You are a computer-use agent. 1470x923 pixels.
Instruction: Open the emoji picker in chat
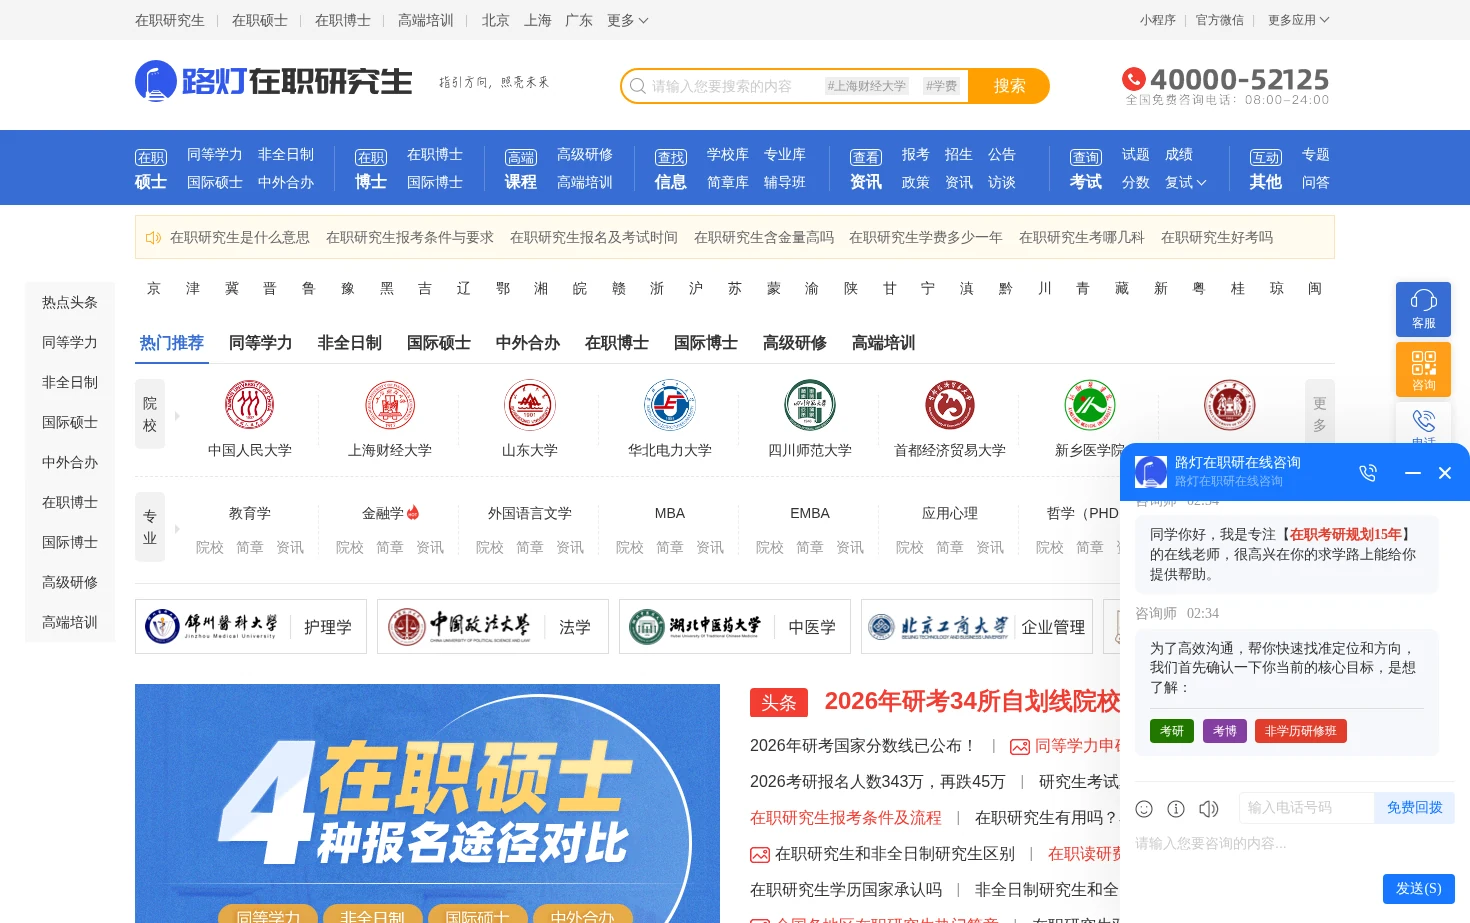(x=1144, y=808)
